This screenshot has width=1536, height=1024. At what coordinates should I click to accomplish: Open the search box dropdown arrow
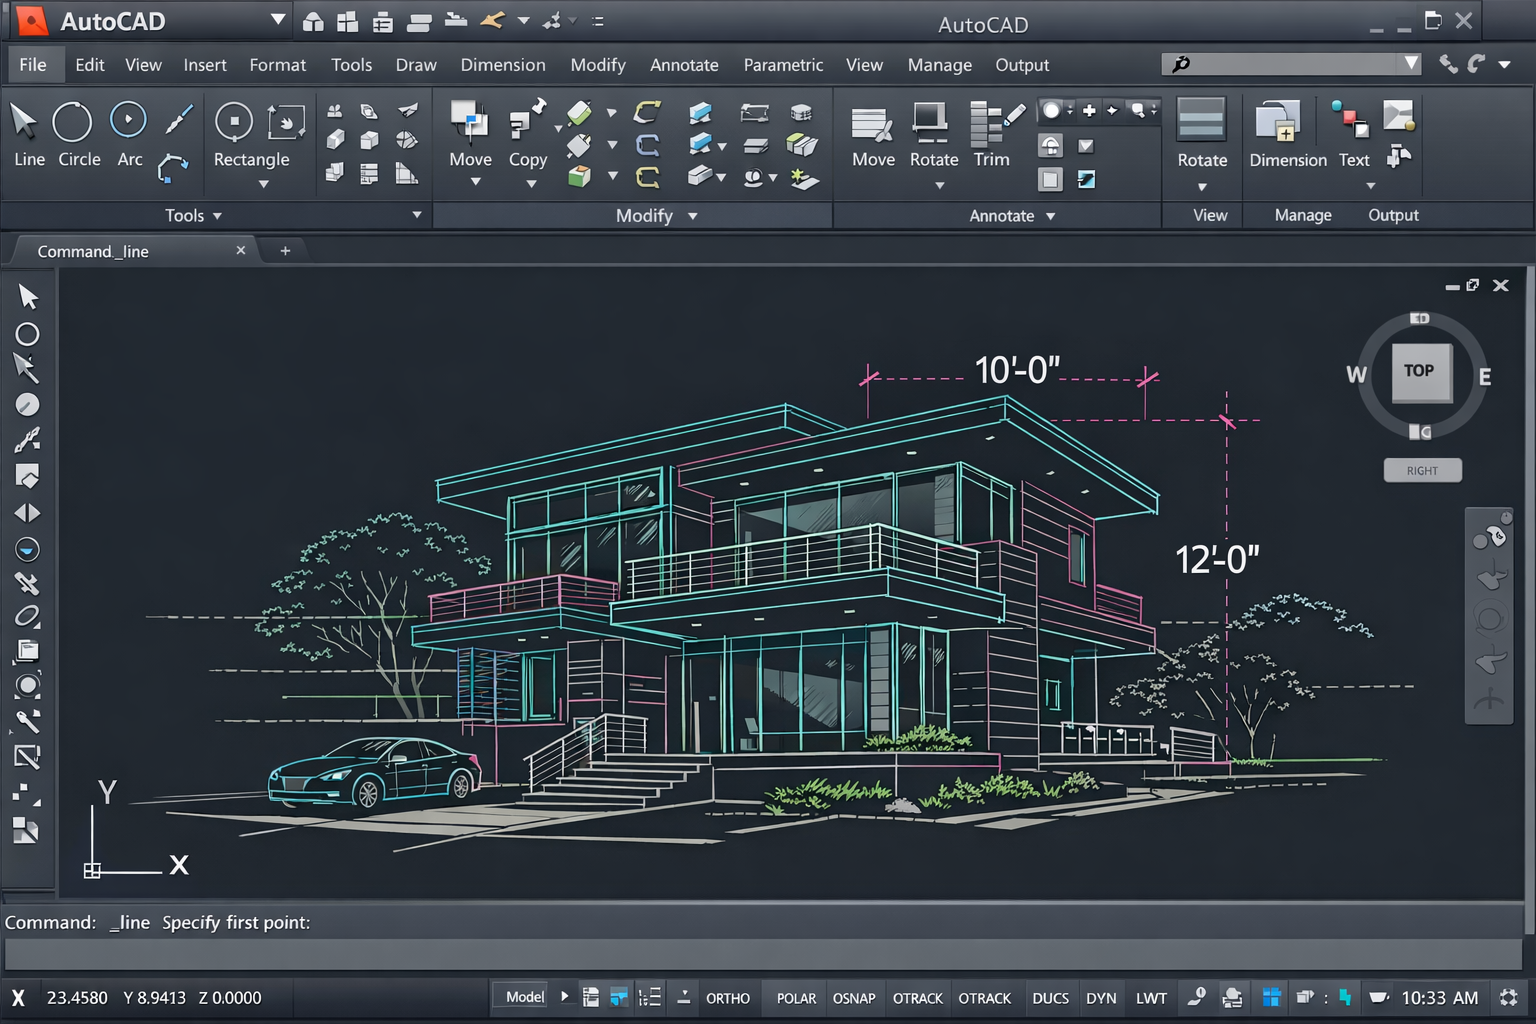[1411, 64]
